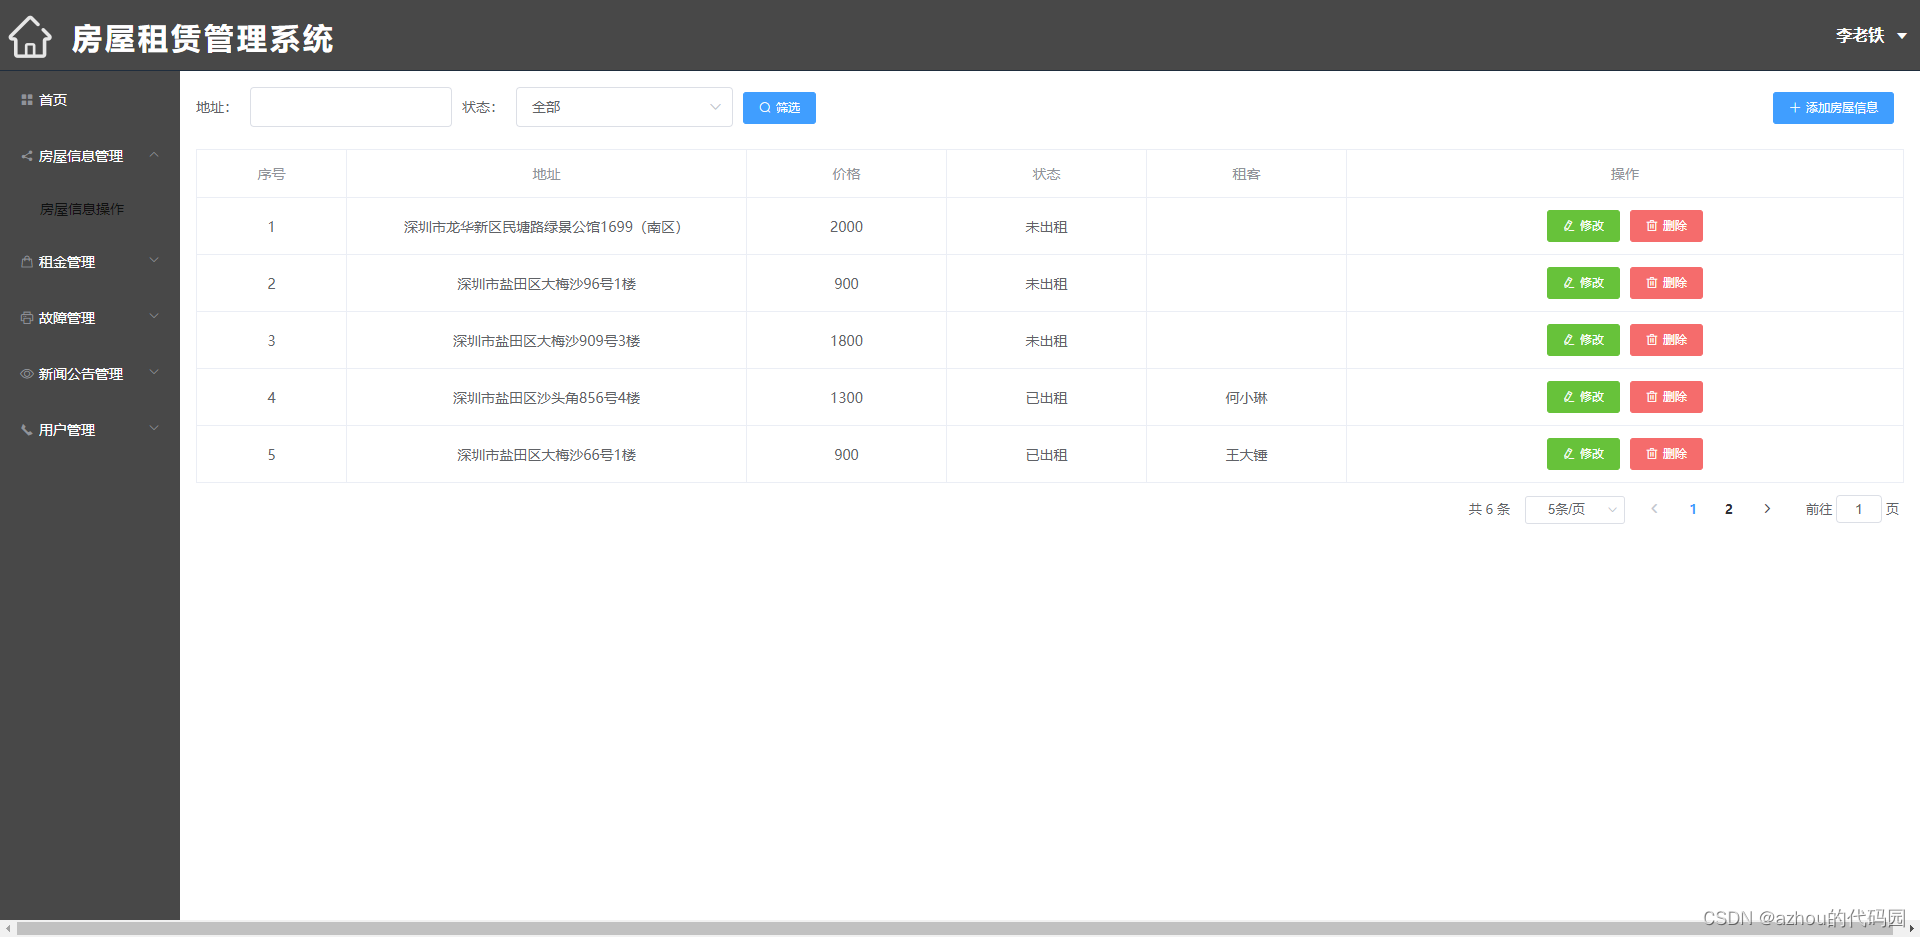
Task: Click tenant name 王大锤
Action: click(1246, 455)
